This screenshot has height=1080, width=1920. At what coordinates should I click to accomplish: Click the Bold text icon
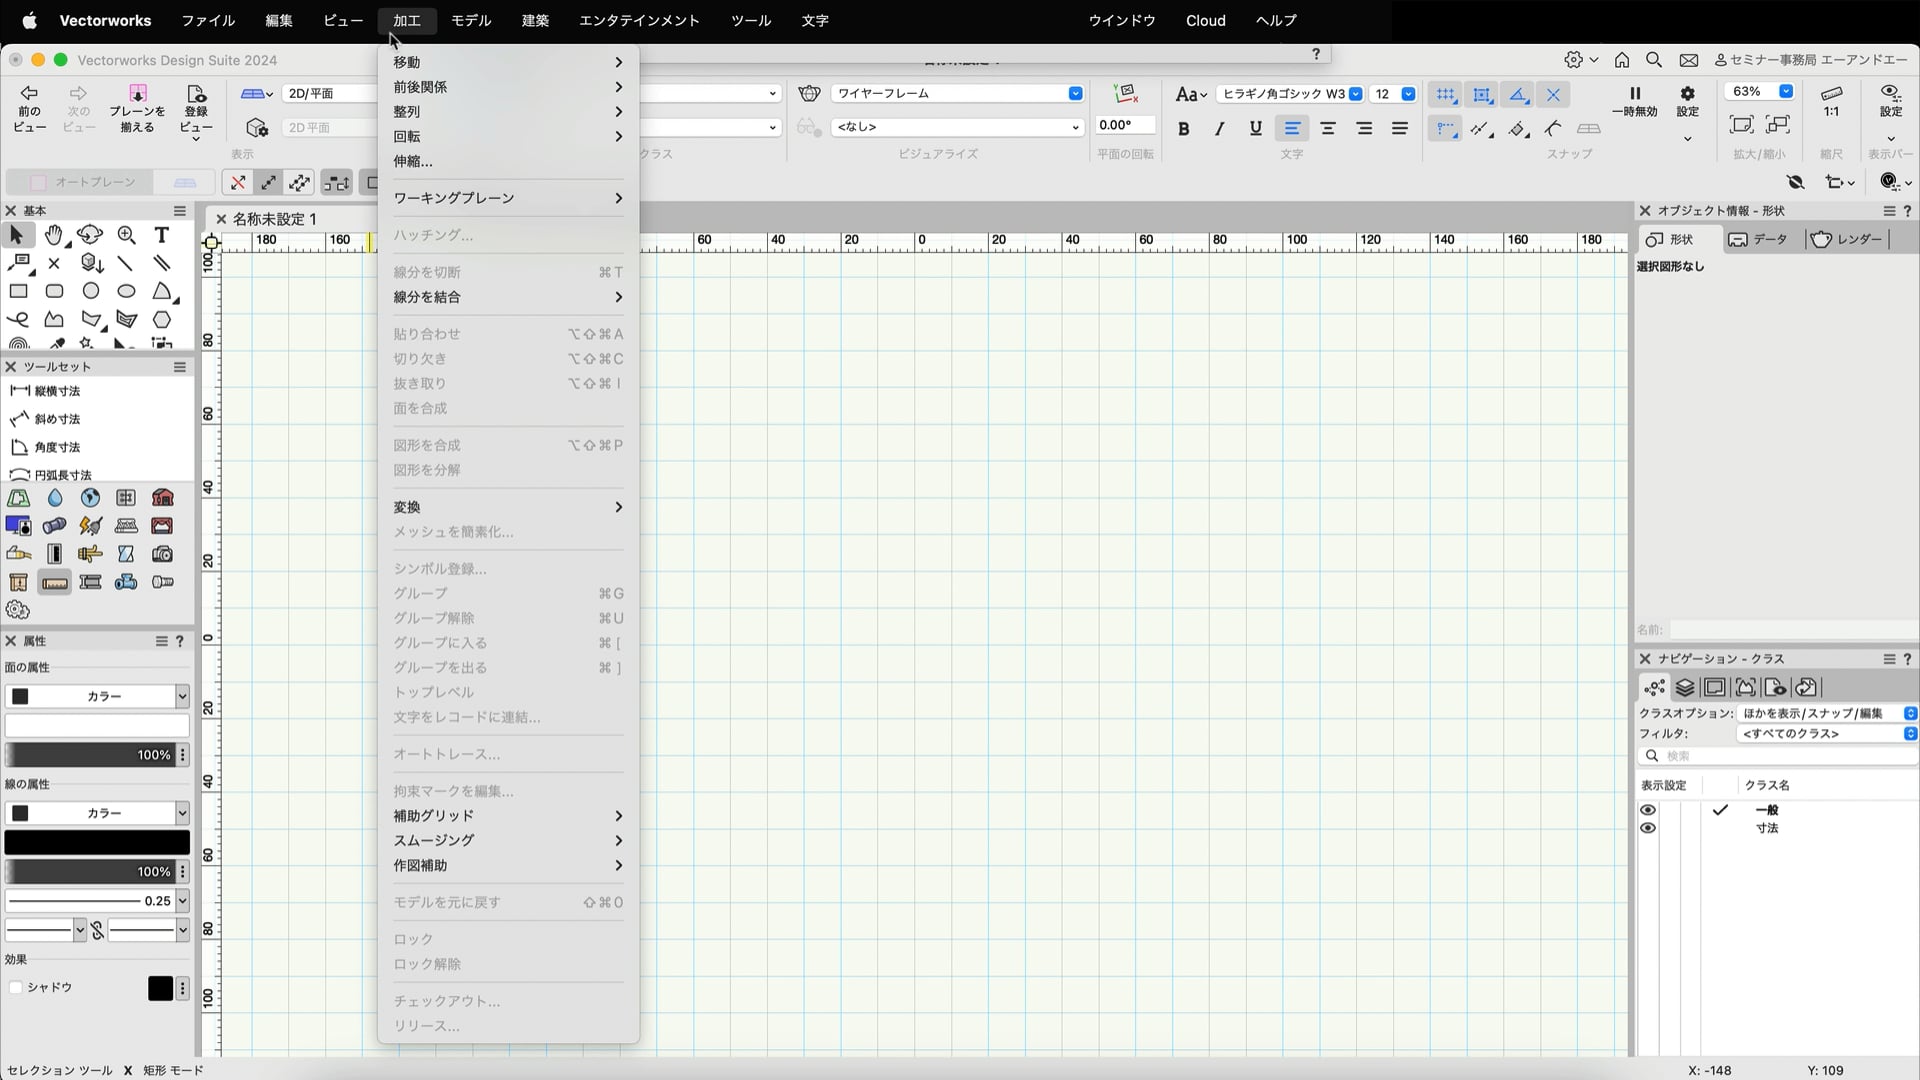click(x=1184, y=128)
